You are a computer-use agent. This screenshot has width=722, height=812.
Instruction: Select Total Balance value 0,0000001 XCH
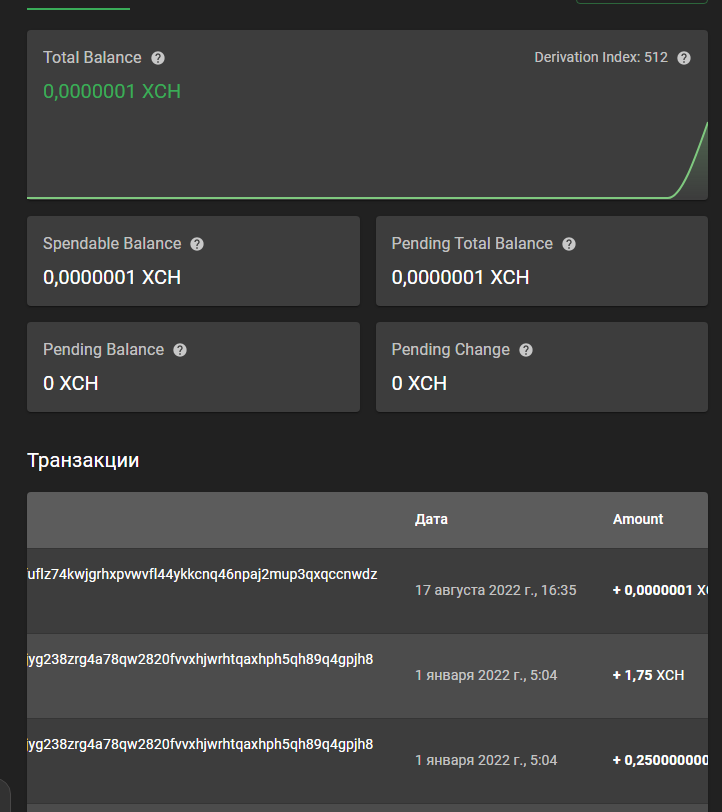[x=112, y=92]
